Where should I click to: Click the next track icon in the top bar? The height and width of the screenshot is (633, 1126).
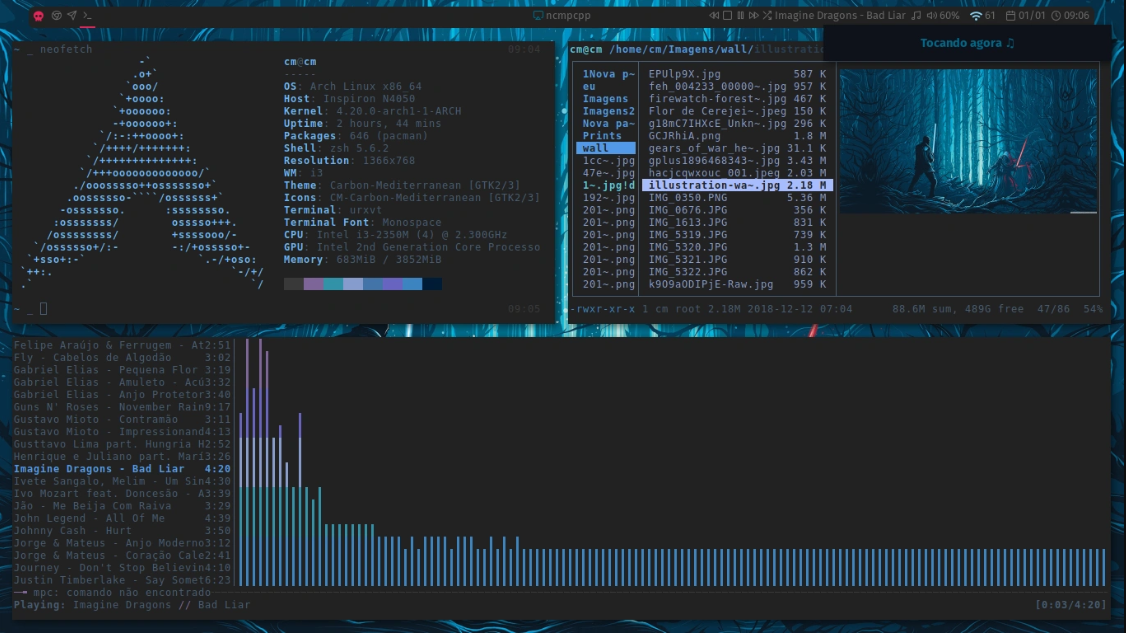(x=754, y=15)
